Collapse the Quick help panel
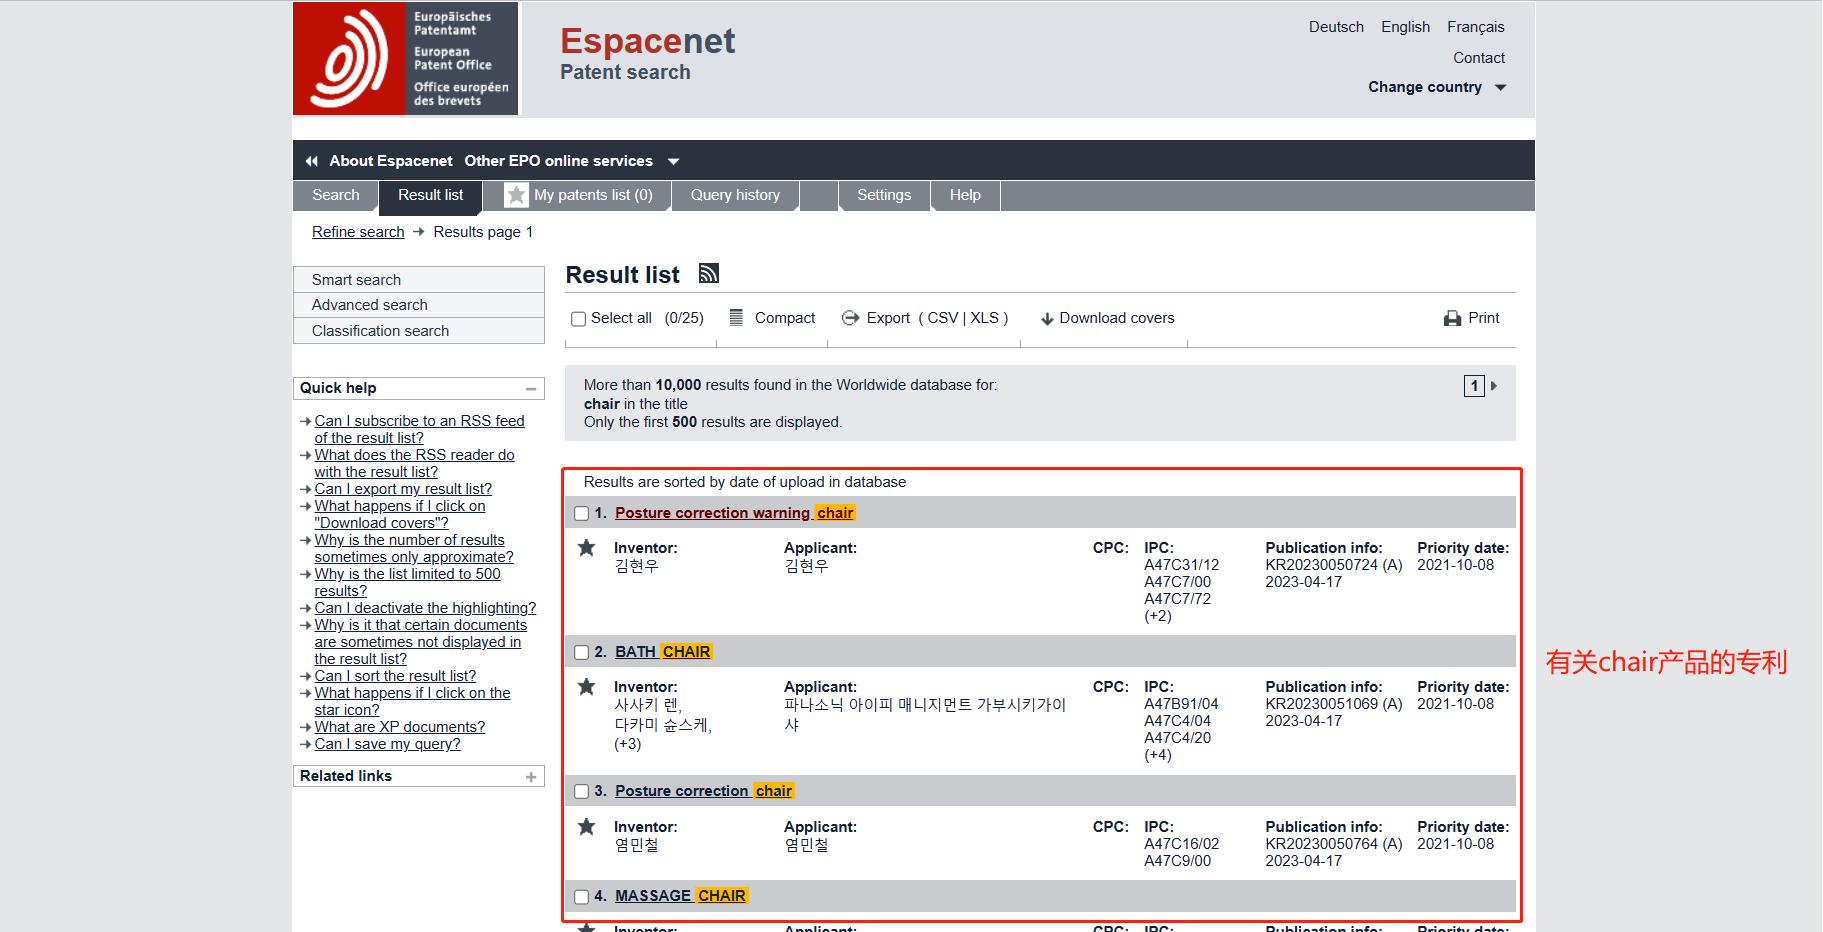 [531, 389]
